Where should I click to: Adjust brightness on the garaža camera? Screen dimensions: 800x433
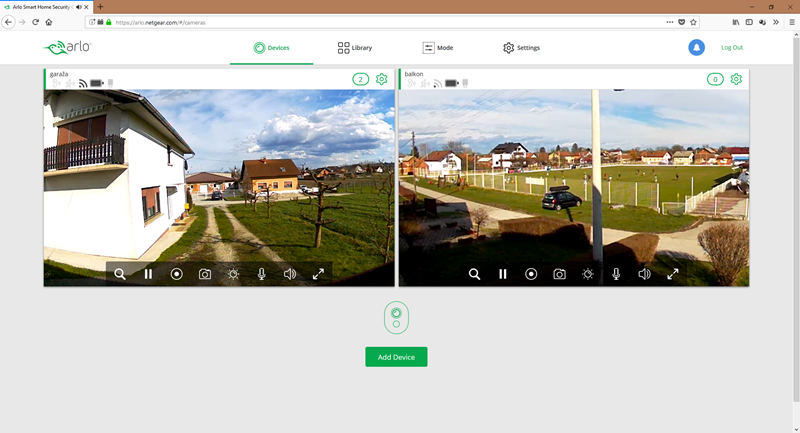point(233,274)
